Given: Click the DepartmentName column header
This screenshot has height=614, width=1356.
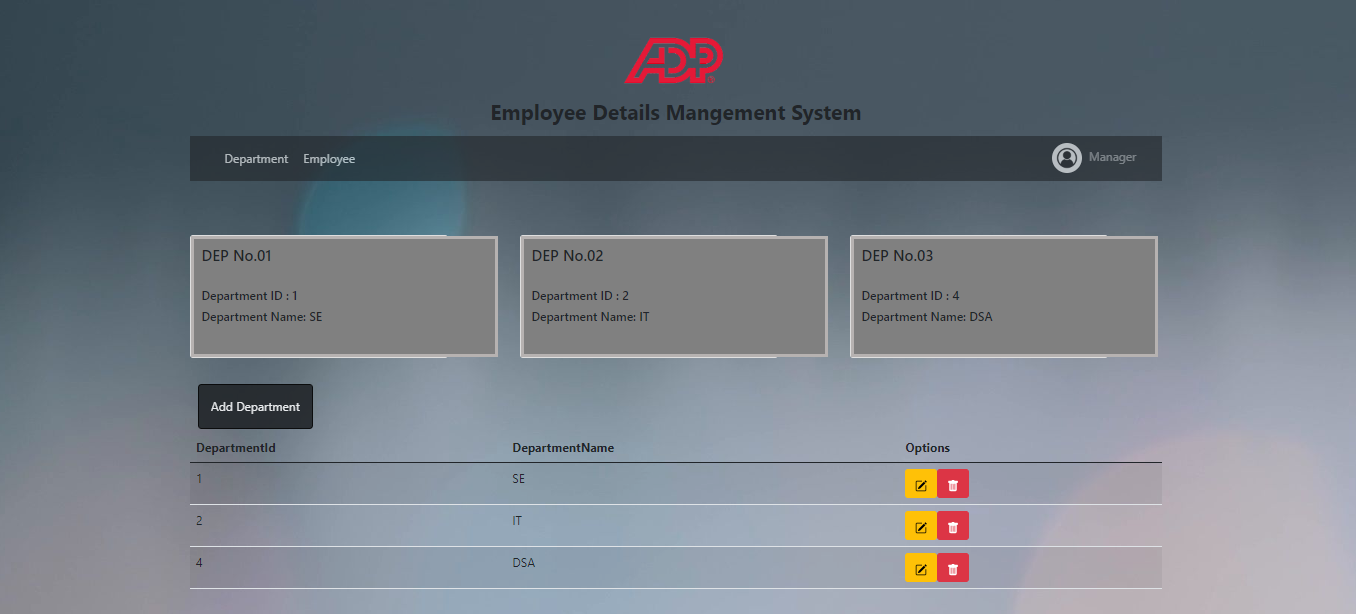Looking at the screenshot, I should pos(562,447).
